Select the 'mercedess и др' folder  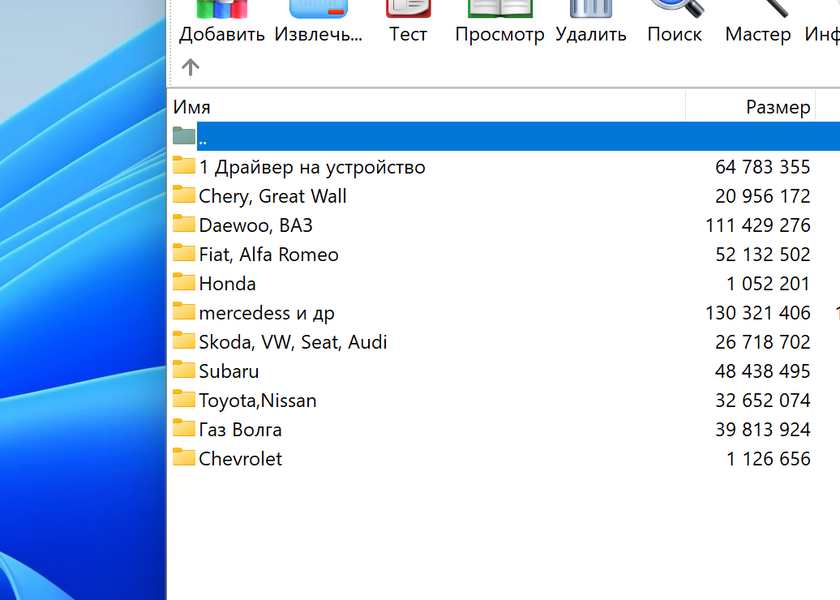(267, 313)
